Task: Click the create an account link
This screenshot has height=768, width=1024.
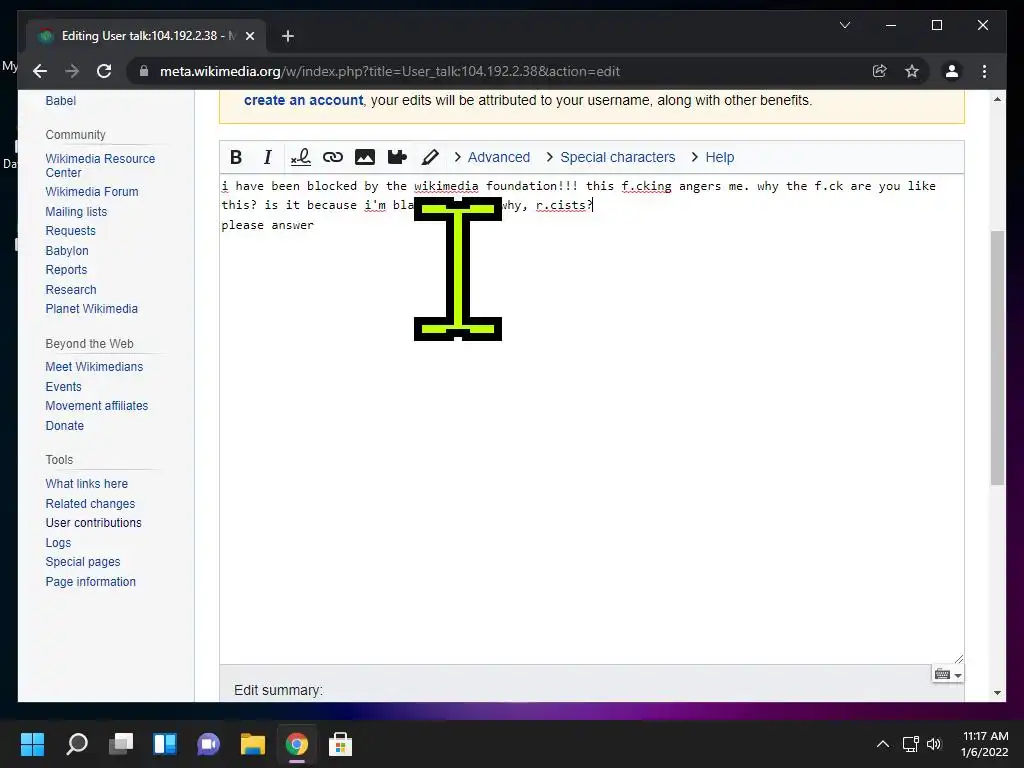Action: pos(303,101)
